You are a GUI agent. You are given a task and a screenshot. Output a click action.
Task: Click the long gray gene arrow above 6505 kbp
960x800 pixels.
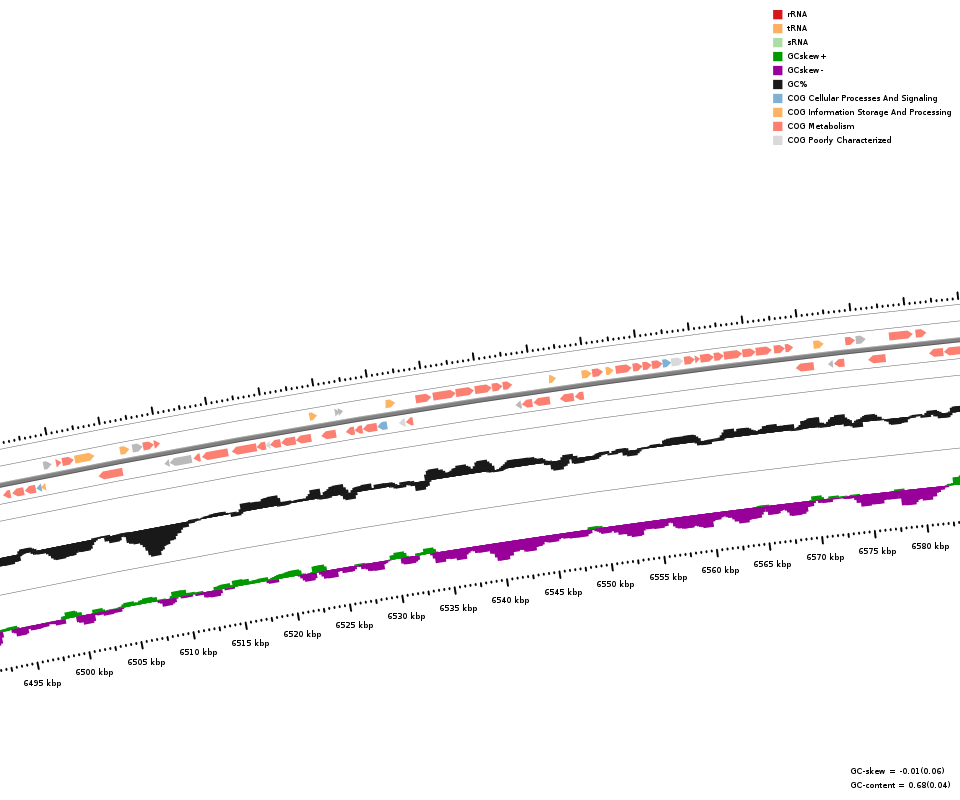tap(180, 461)
